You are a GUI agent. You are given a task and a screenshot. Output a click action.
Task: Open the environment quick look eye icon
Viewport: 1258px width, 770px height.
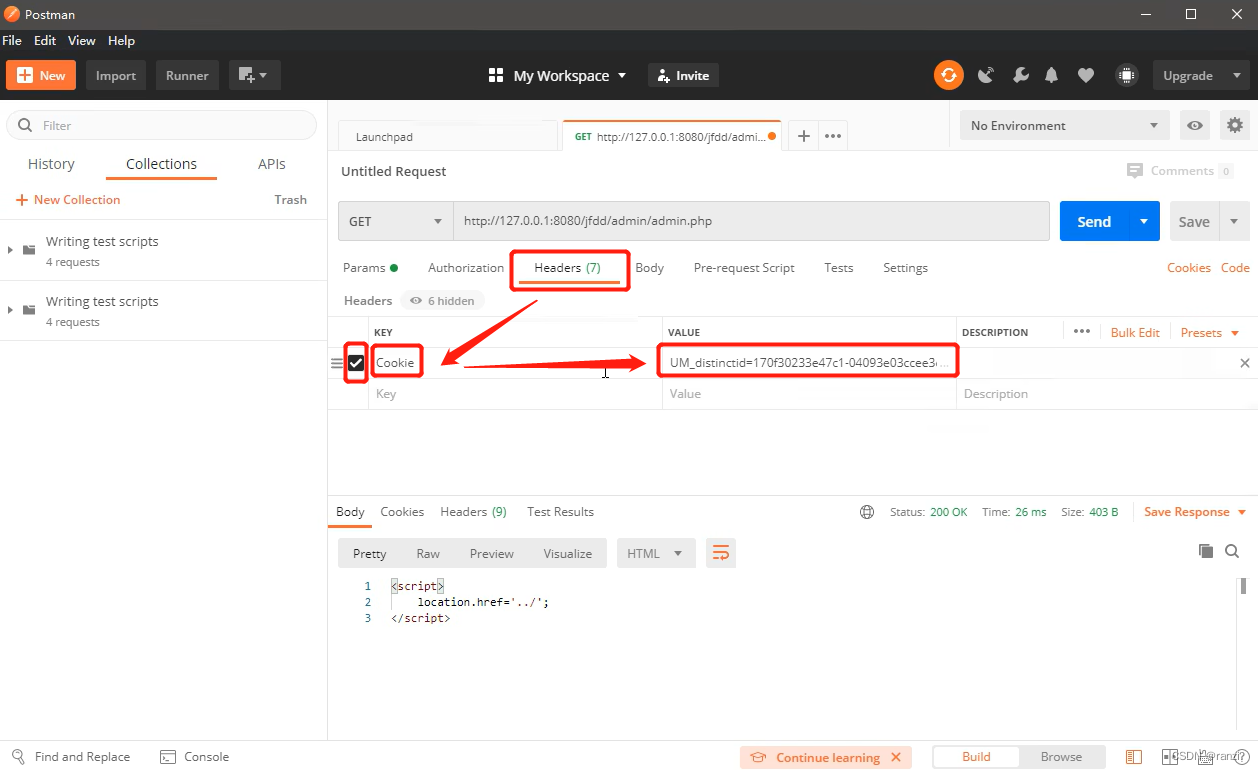point(1194,125)
